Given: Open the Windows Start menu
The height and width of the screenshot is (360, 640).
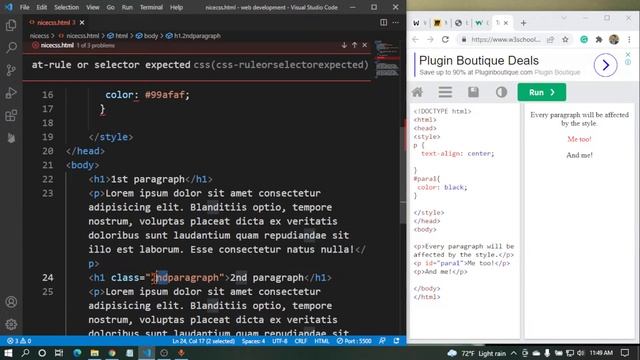Looking at the screenshot, I should [x=8, y=353].
